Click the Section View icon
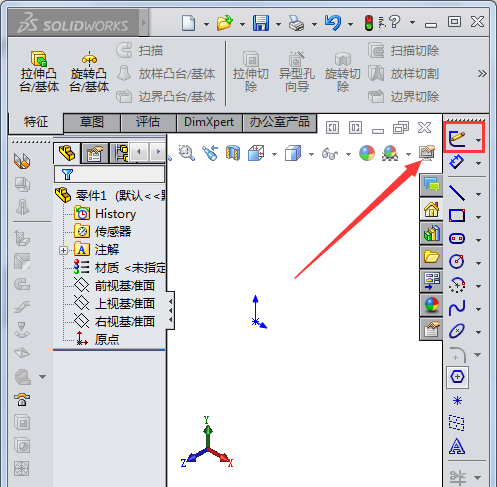497x487 pixels. coord(233,153)
